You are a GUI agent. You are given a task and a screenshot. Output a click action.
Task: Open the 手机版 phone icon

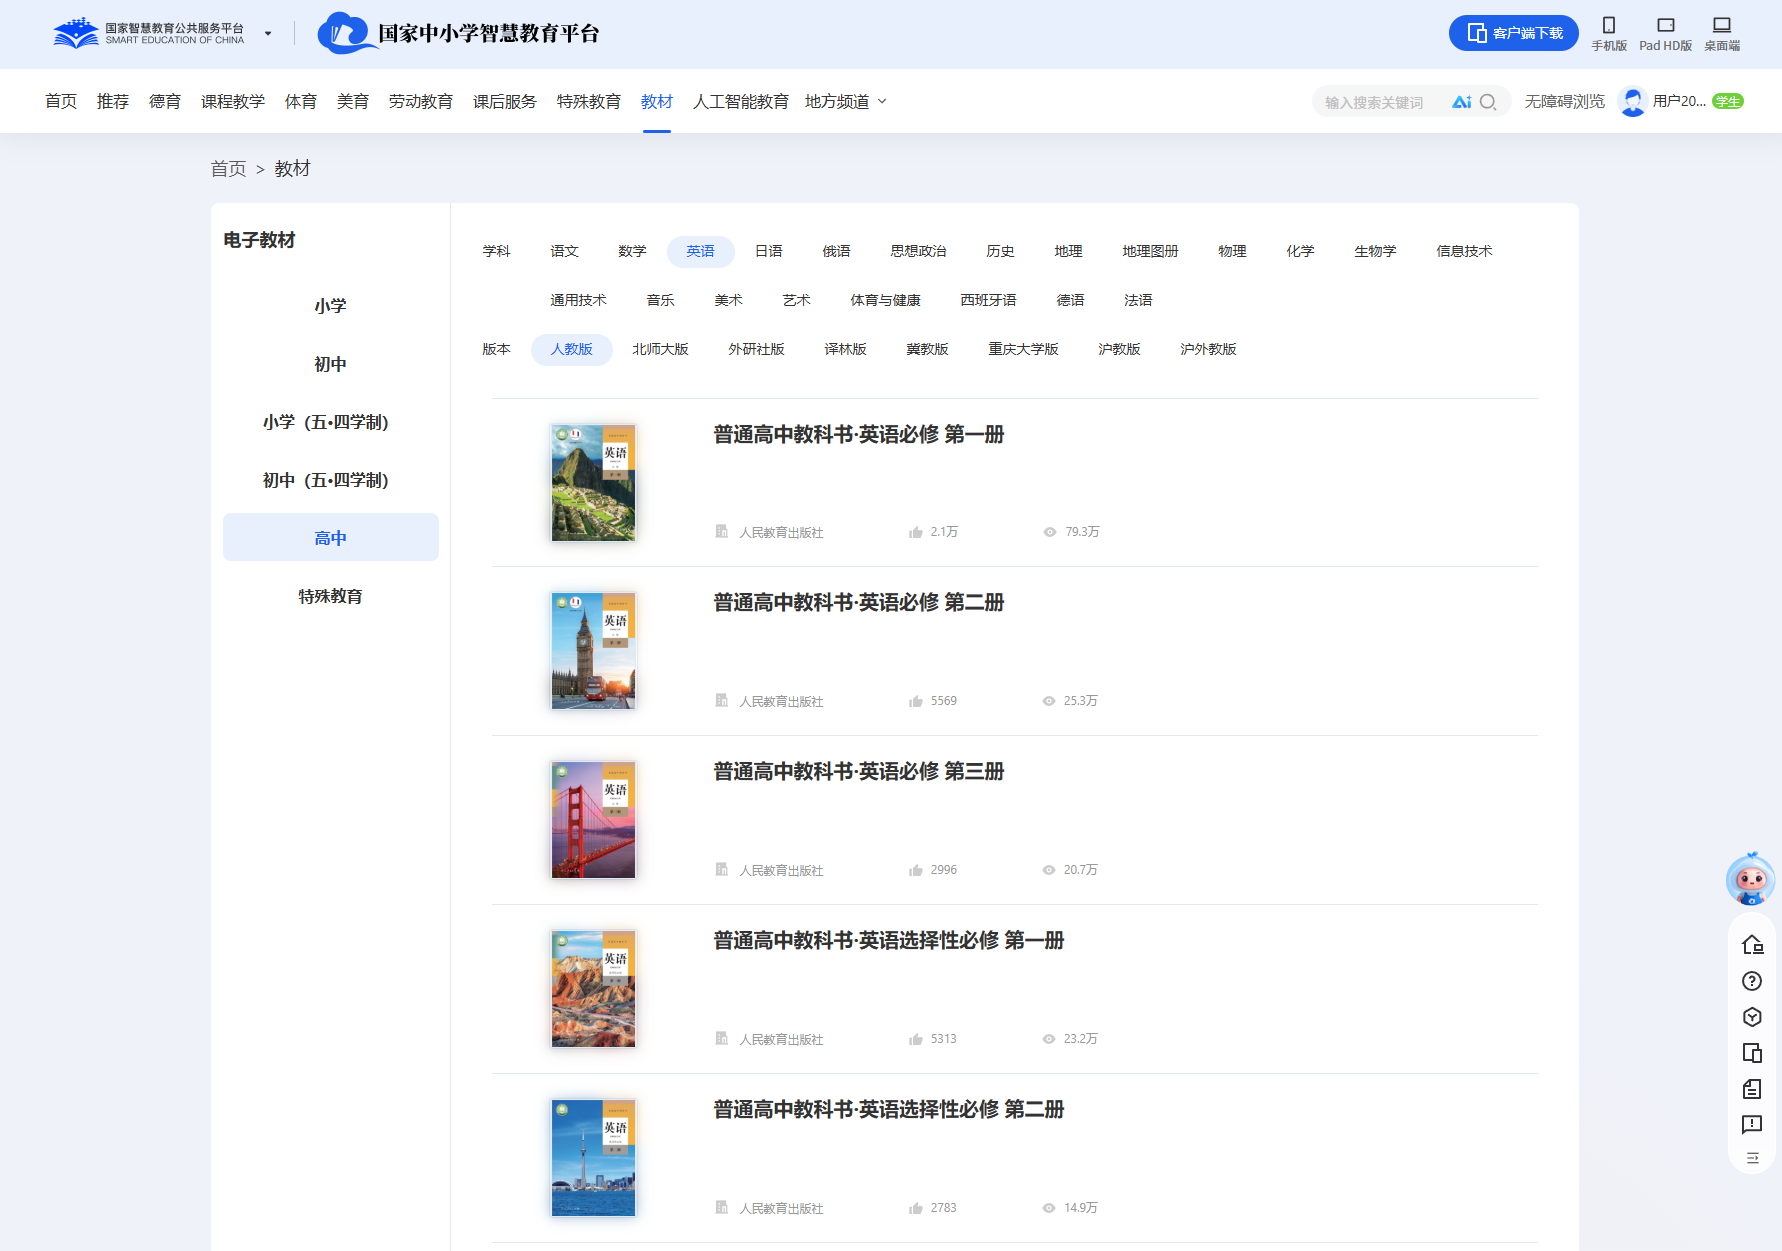tap(1608, 26)
